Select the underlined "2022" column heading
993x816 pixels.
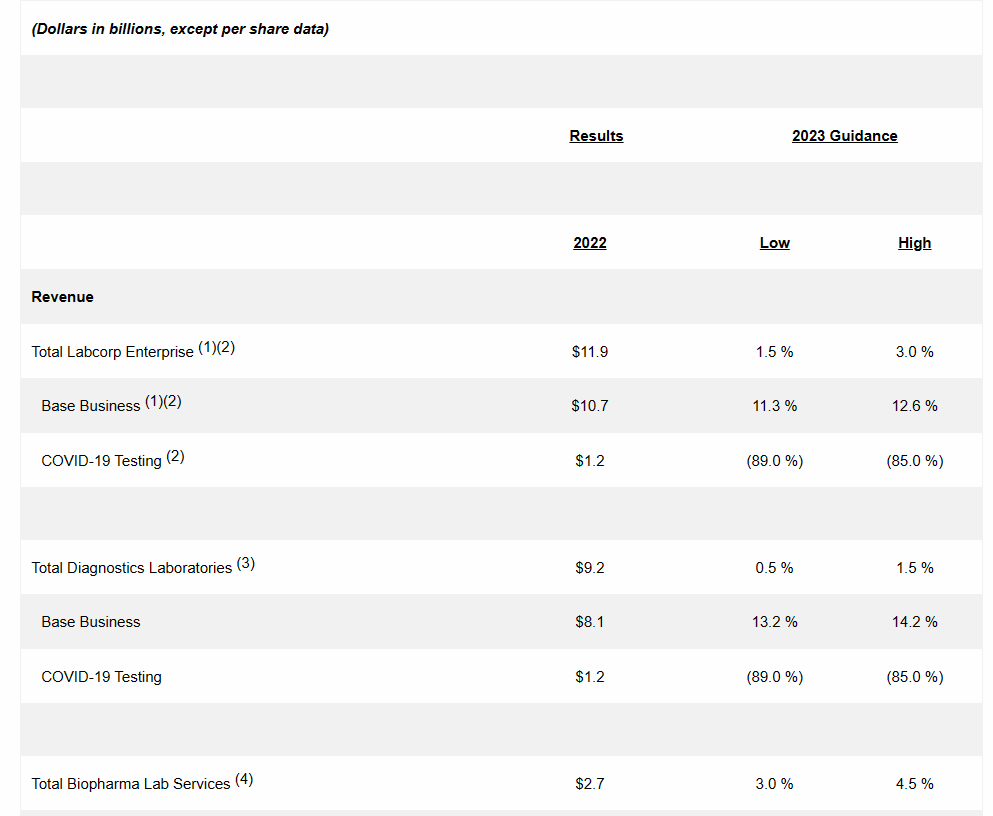click(x=590, y=243)
